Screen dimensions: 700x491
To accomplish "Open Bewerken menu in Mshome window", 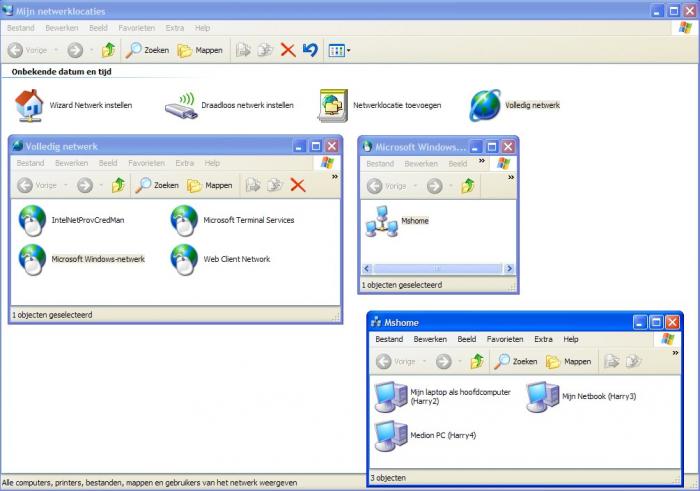I will (430, 339).
